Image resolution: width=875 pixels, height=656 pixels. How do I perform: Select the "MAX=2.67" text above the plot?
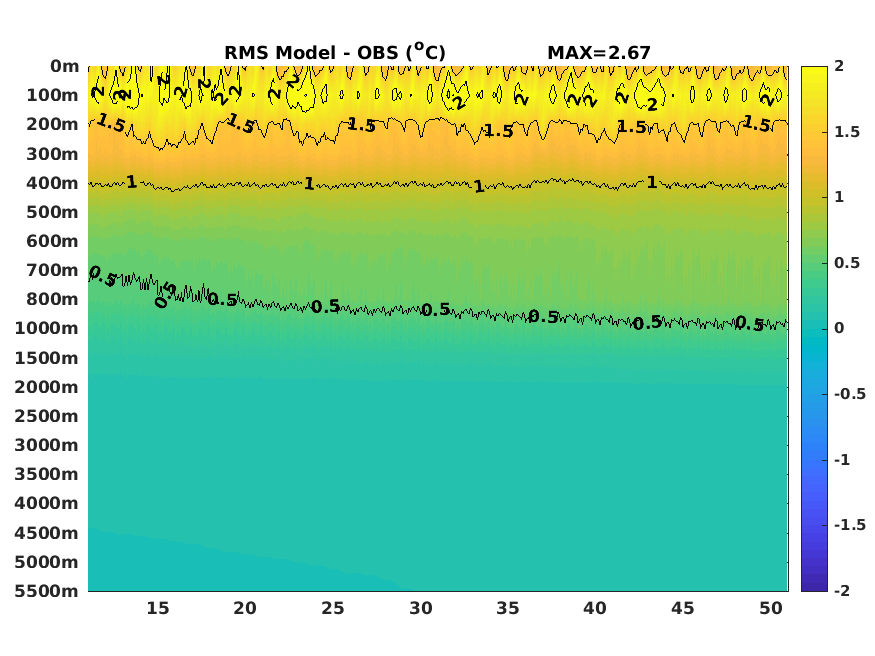(x=599, y=53)
